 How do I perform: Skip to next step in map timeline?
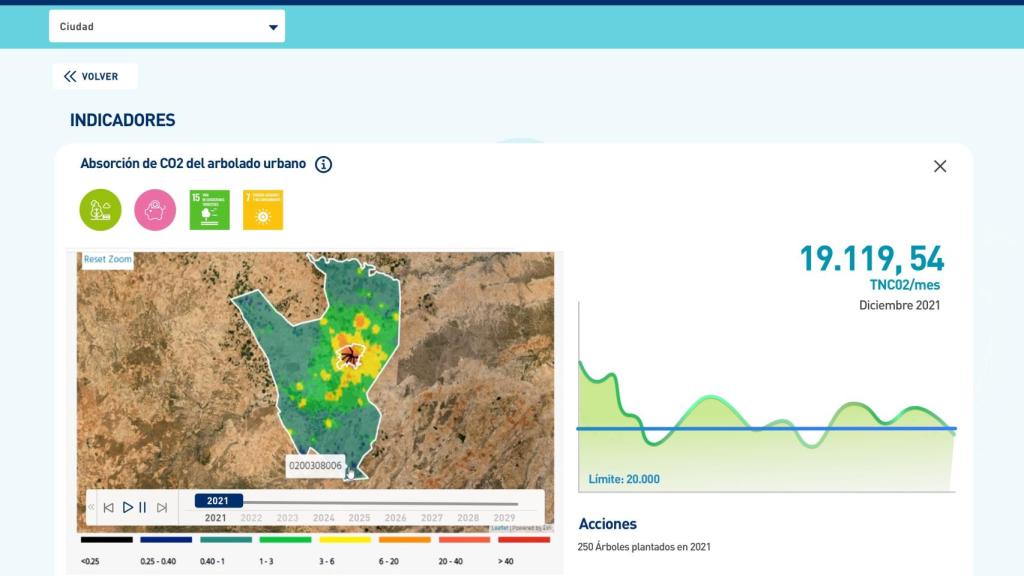(x=162, y=508)
